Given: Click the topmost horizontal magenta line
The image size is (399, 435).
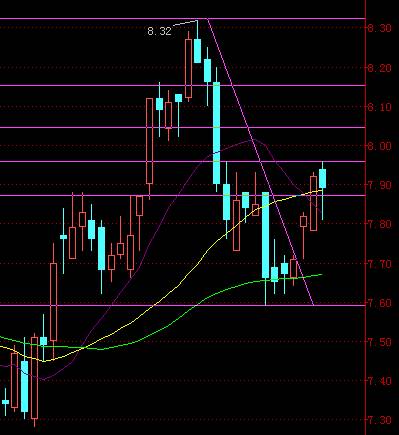Looking at the screenshot, I should tap(183, 19).
